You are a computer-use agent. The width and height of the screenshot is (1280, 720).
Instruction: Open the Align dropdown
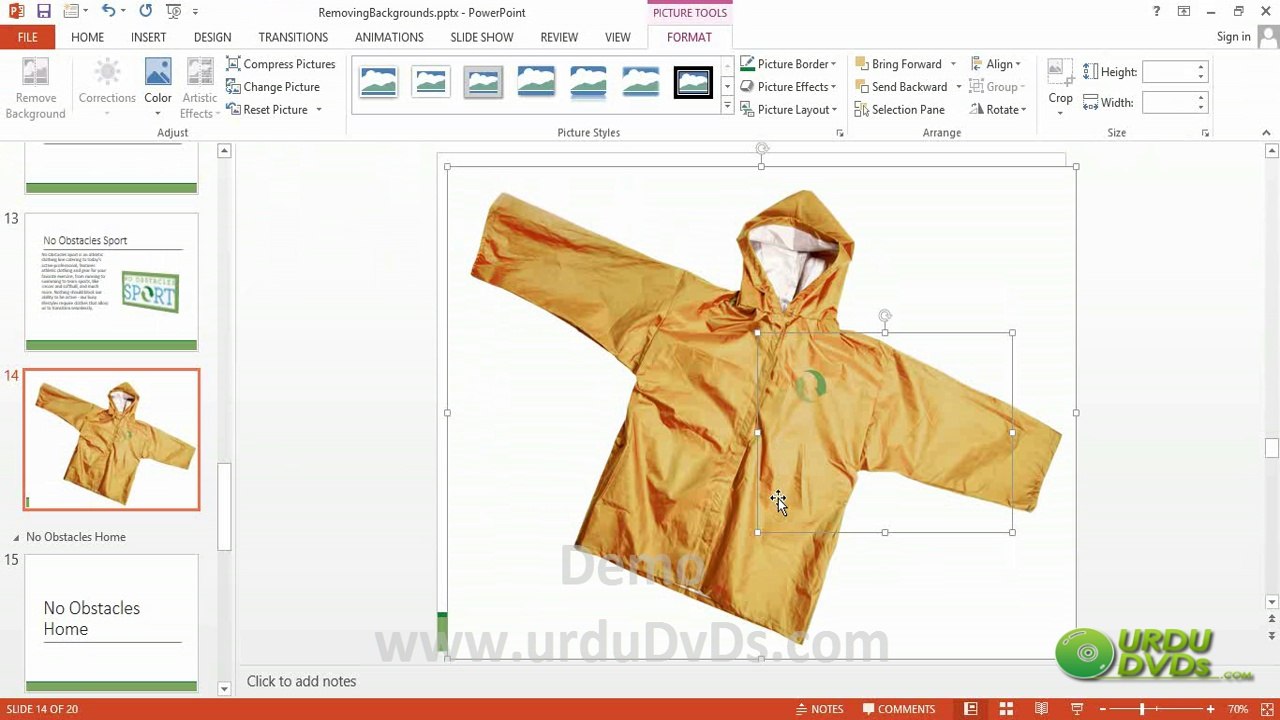(x=996, y=64)
